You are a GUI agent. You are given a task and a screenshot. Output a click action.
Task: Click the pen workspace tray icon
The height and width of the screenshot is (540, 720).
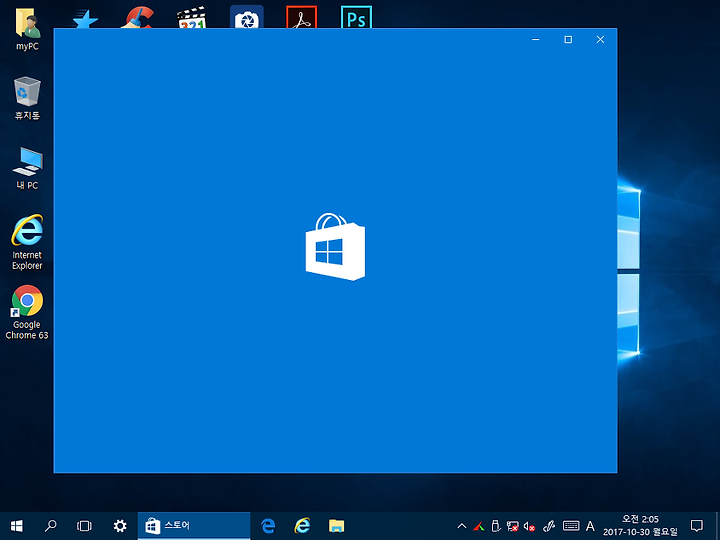pos(549,526)
